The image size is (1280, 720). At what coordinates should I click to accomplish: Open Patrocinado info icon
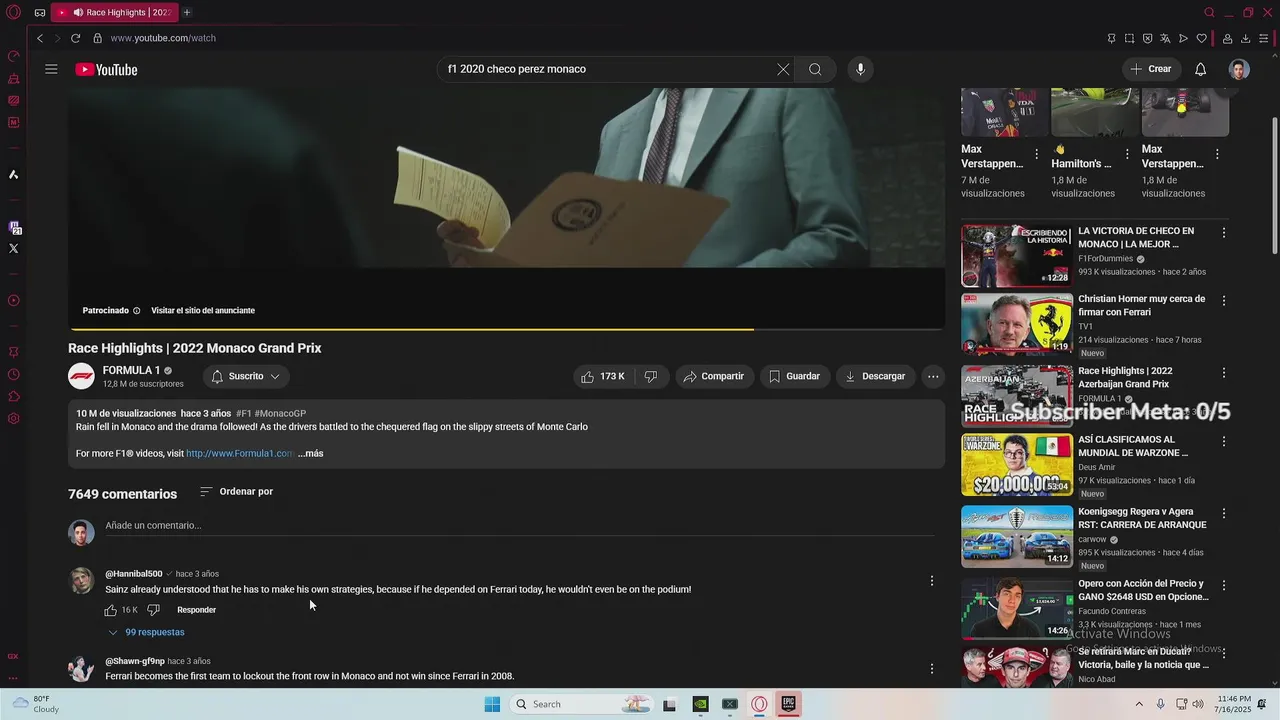pyautogui.click(x=137, y=311)
